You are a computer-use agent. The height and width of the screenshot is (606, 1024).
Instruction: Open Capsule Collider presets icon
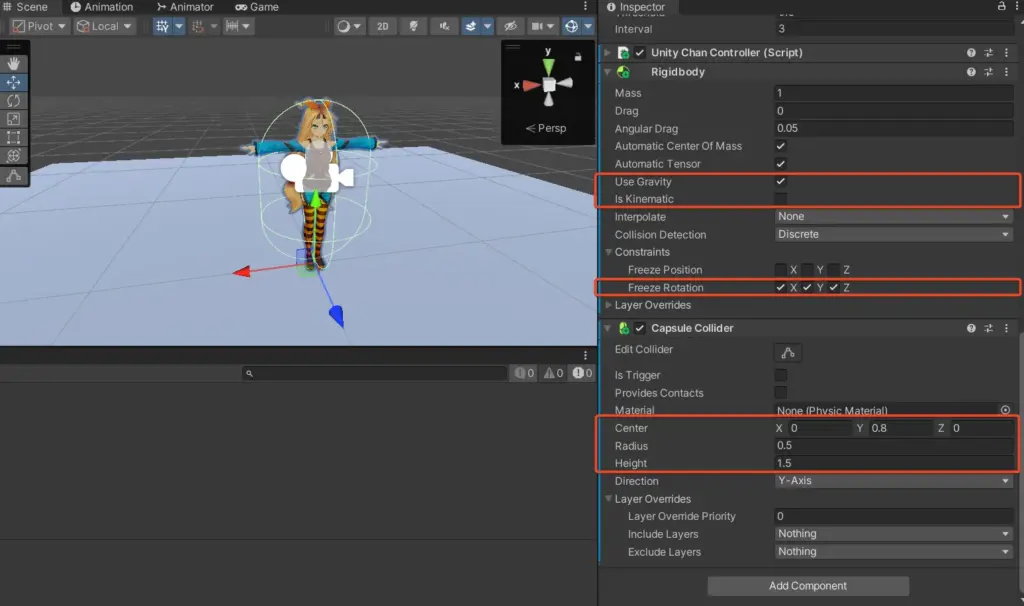[x=989, y=328]
